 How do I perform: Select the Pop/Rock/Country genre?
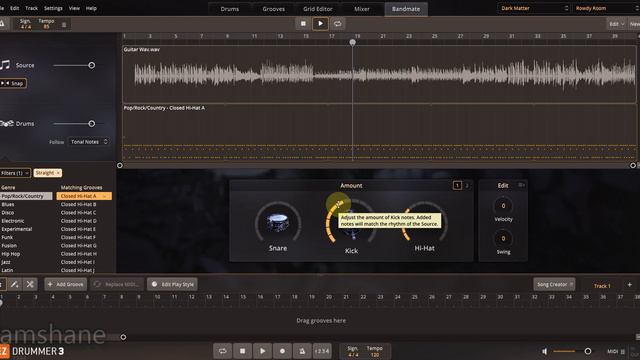pos(26,196)
